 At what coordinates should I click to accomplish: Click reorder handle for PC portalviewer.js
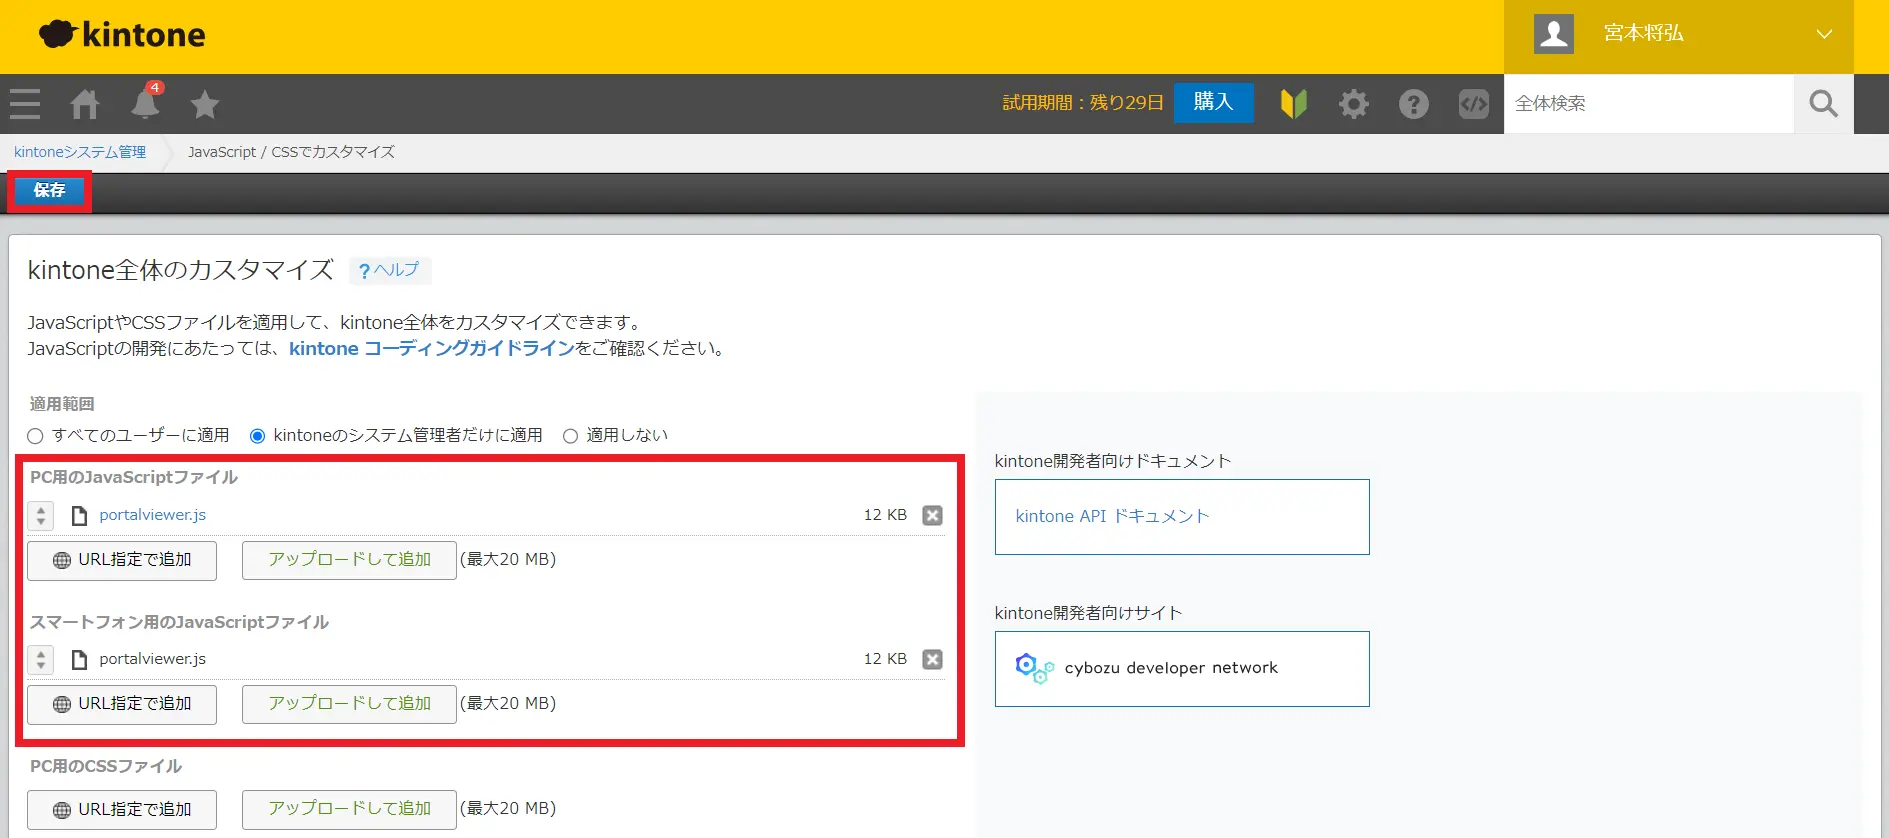point(41,515)
